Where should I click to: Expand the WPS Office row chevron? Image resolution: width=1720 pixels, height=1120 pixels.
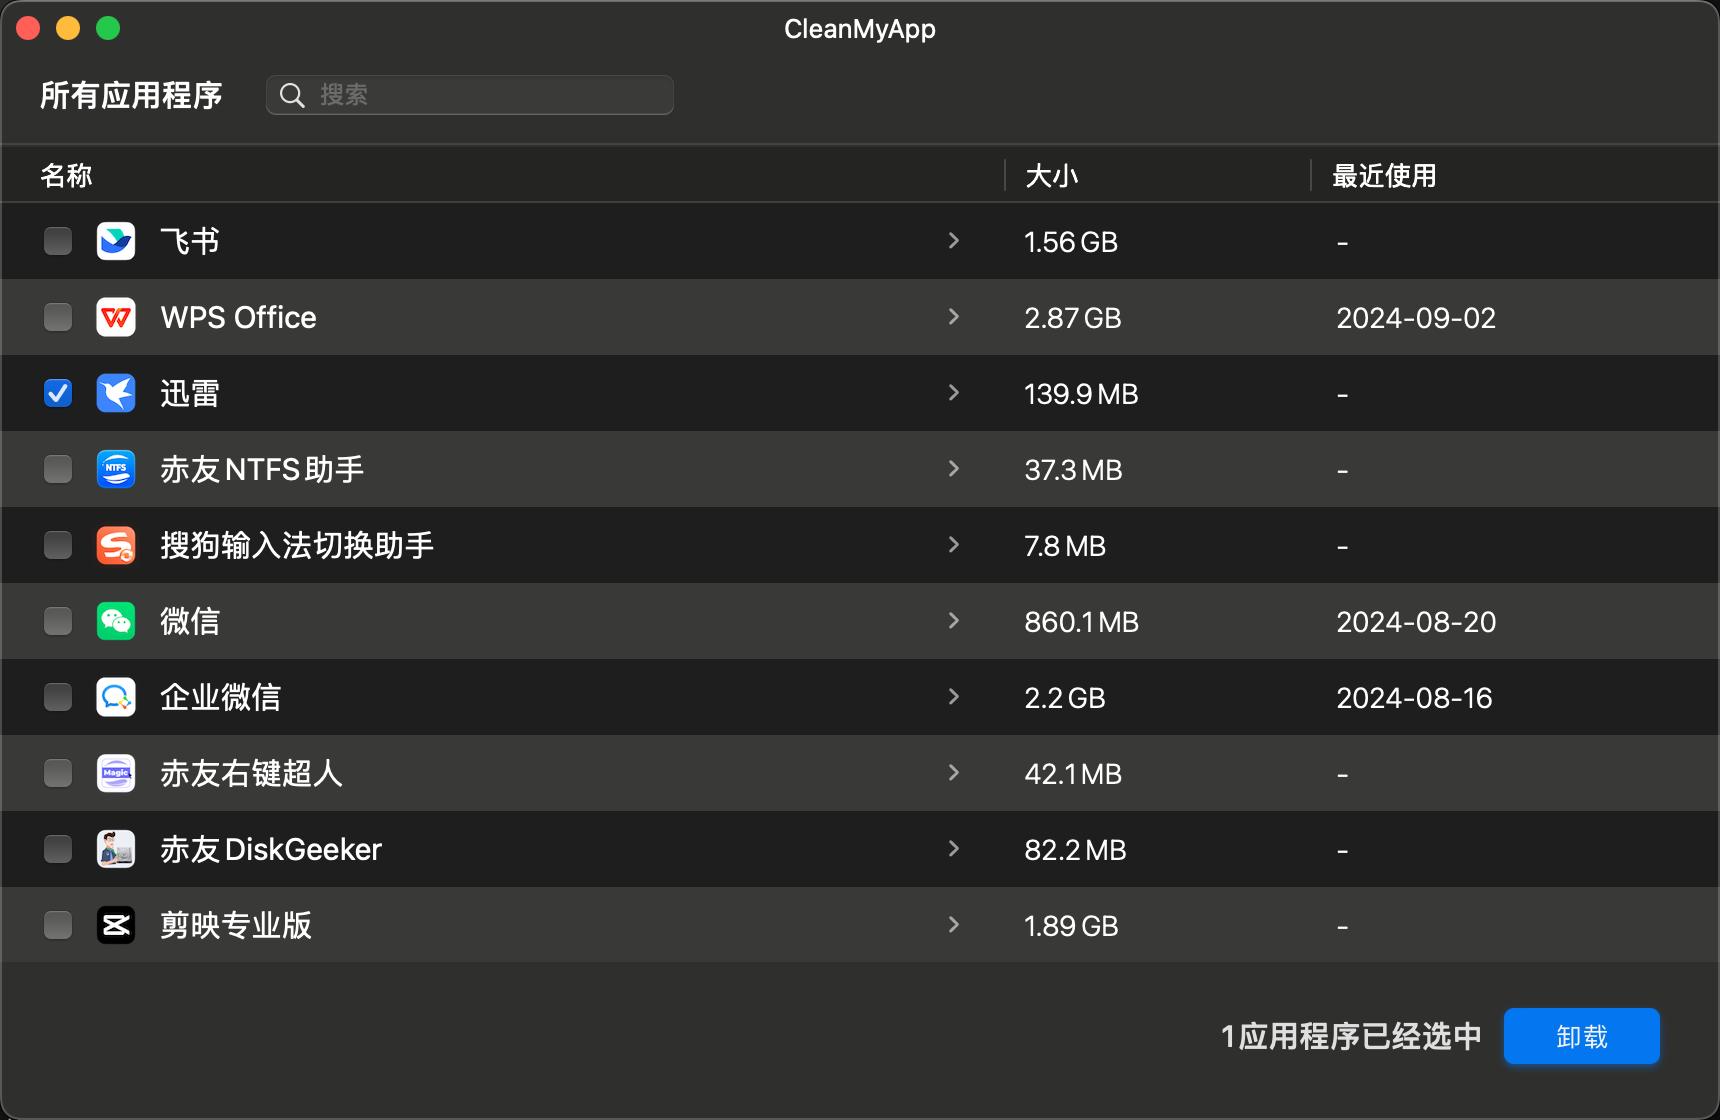954,317
